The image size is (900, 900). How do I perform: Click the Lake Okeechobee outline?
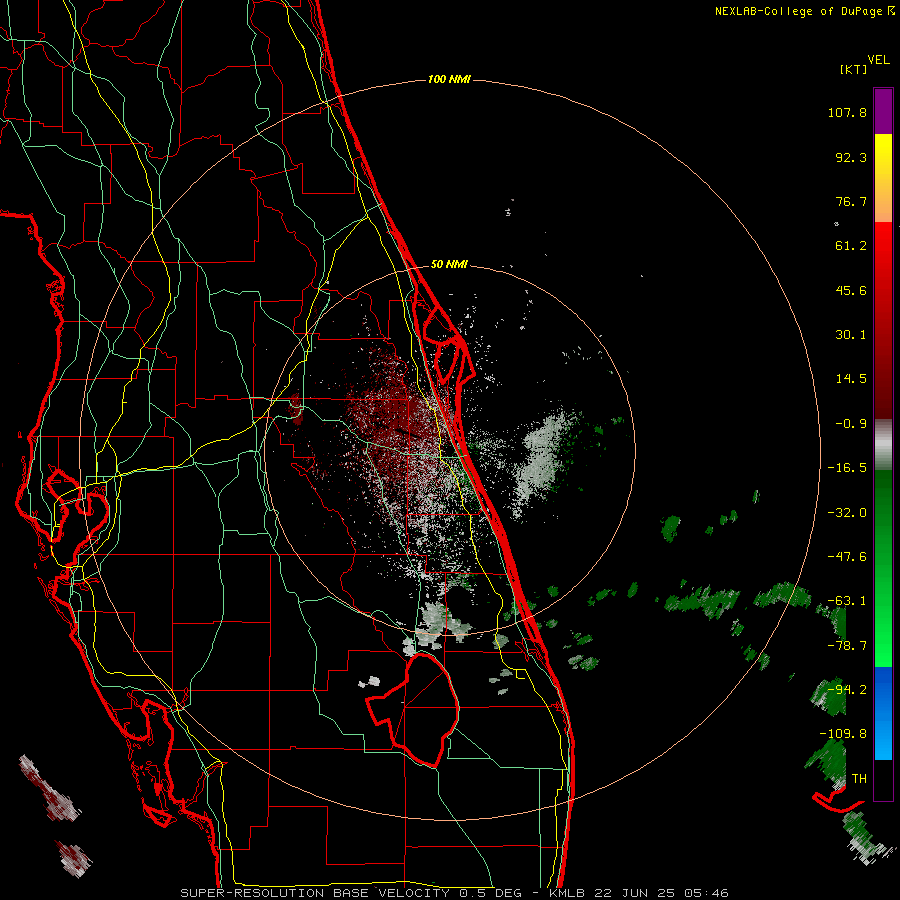click(x=413, y=710)
